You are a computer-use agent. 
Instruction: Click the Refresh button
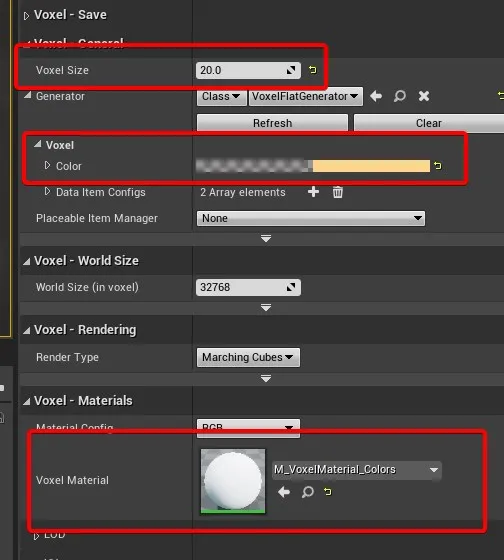pos(272,123)
